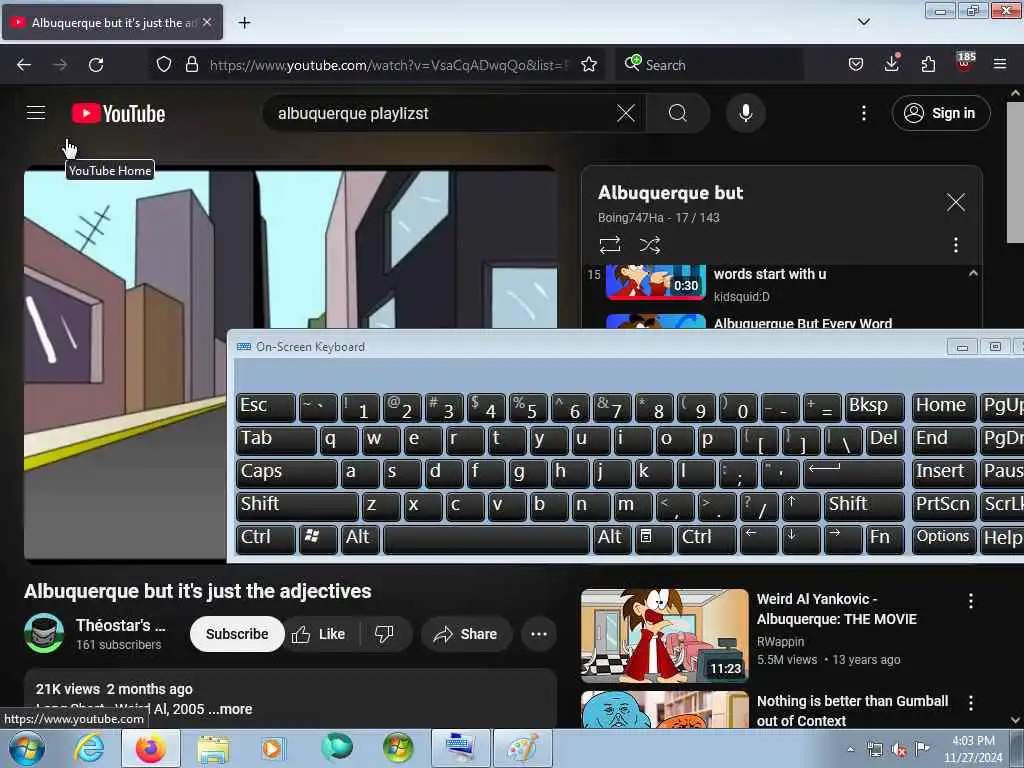
Task: Click the up arrow key on keyboard
Action: tap(801, 506)
